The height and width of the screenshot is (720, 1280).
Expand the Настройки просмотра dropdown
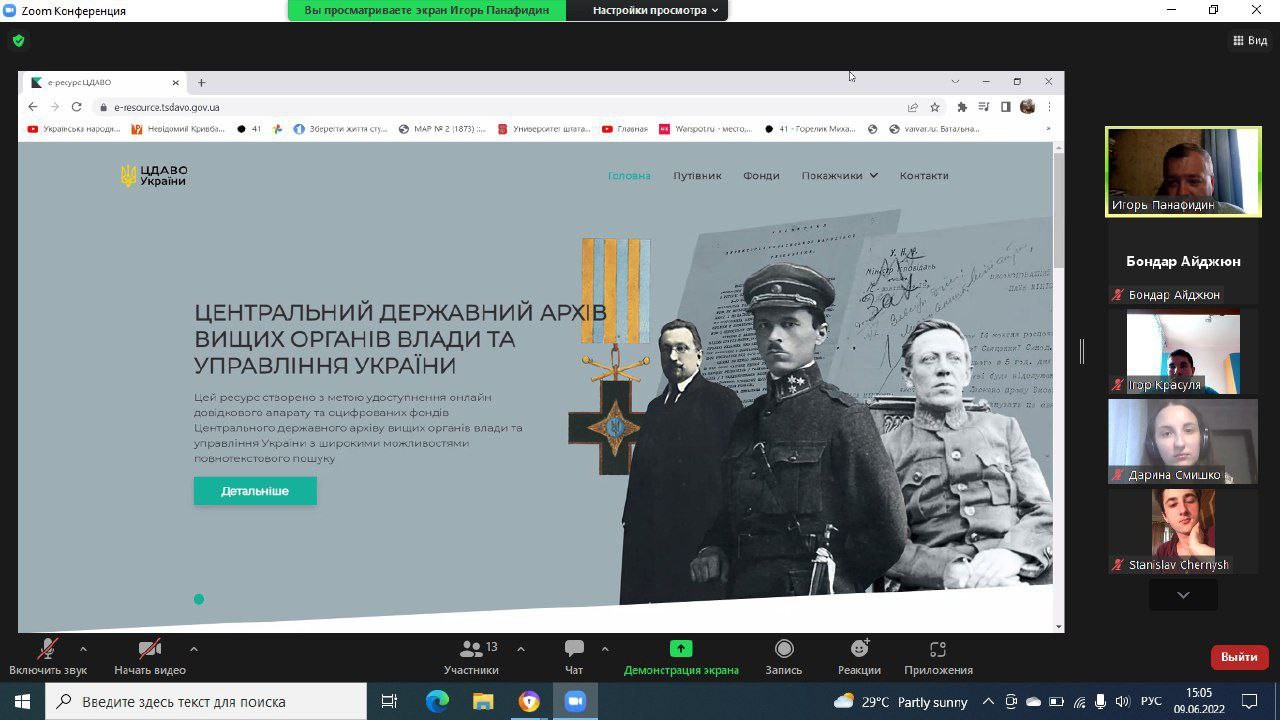(656, 10)
